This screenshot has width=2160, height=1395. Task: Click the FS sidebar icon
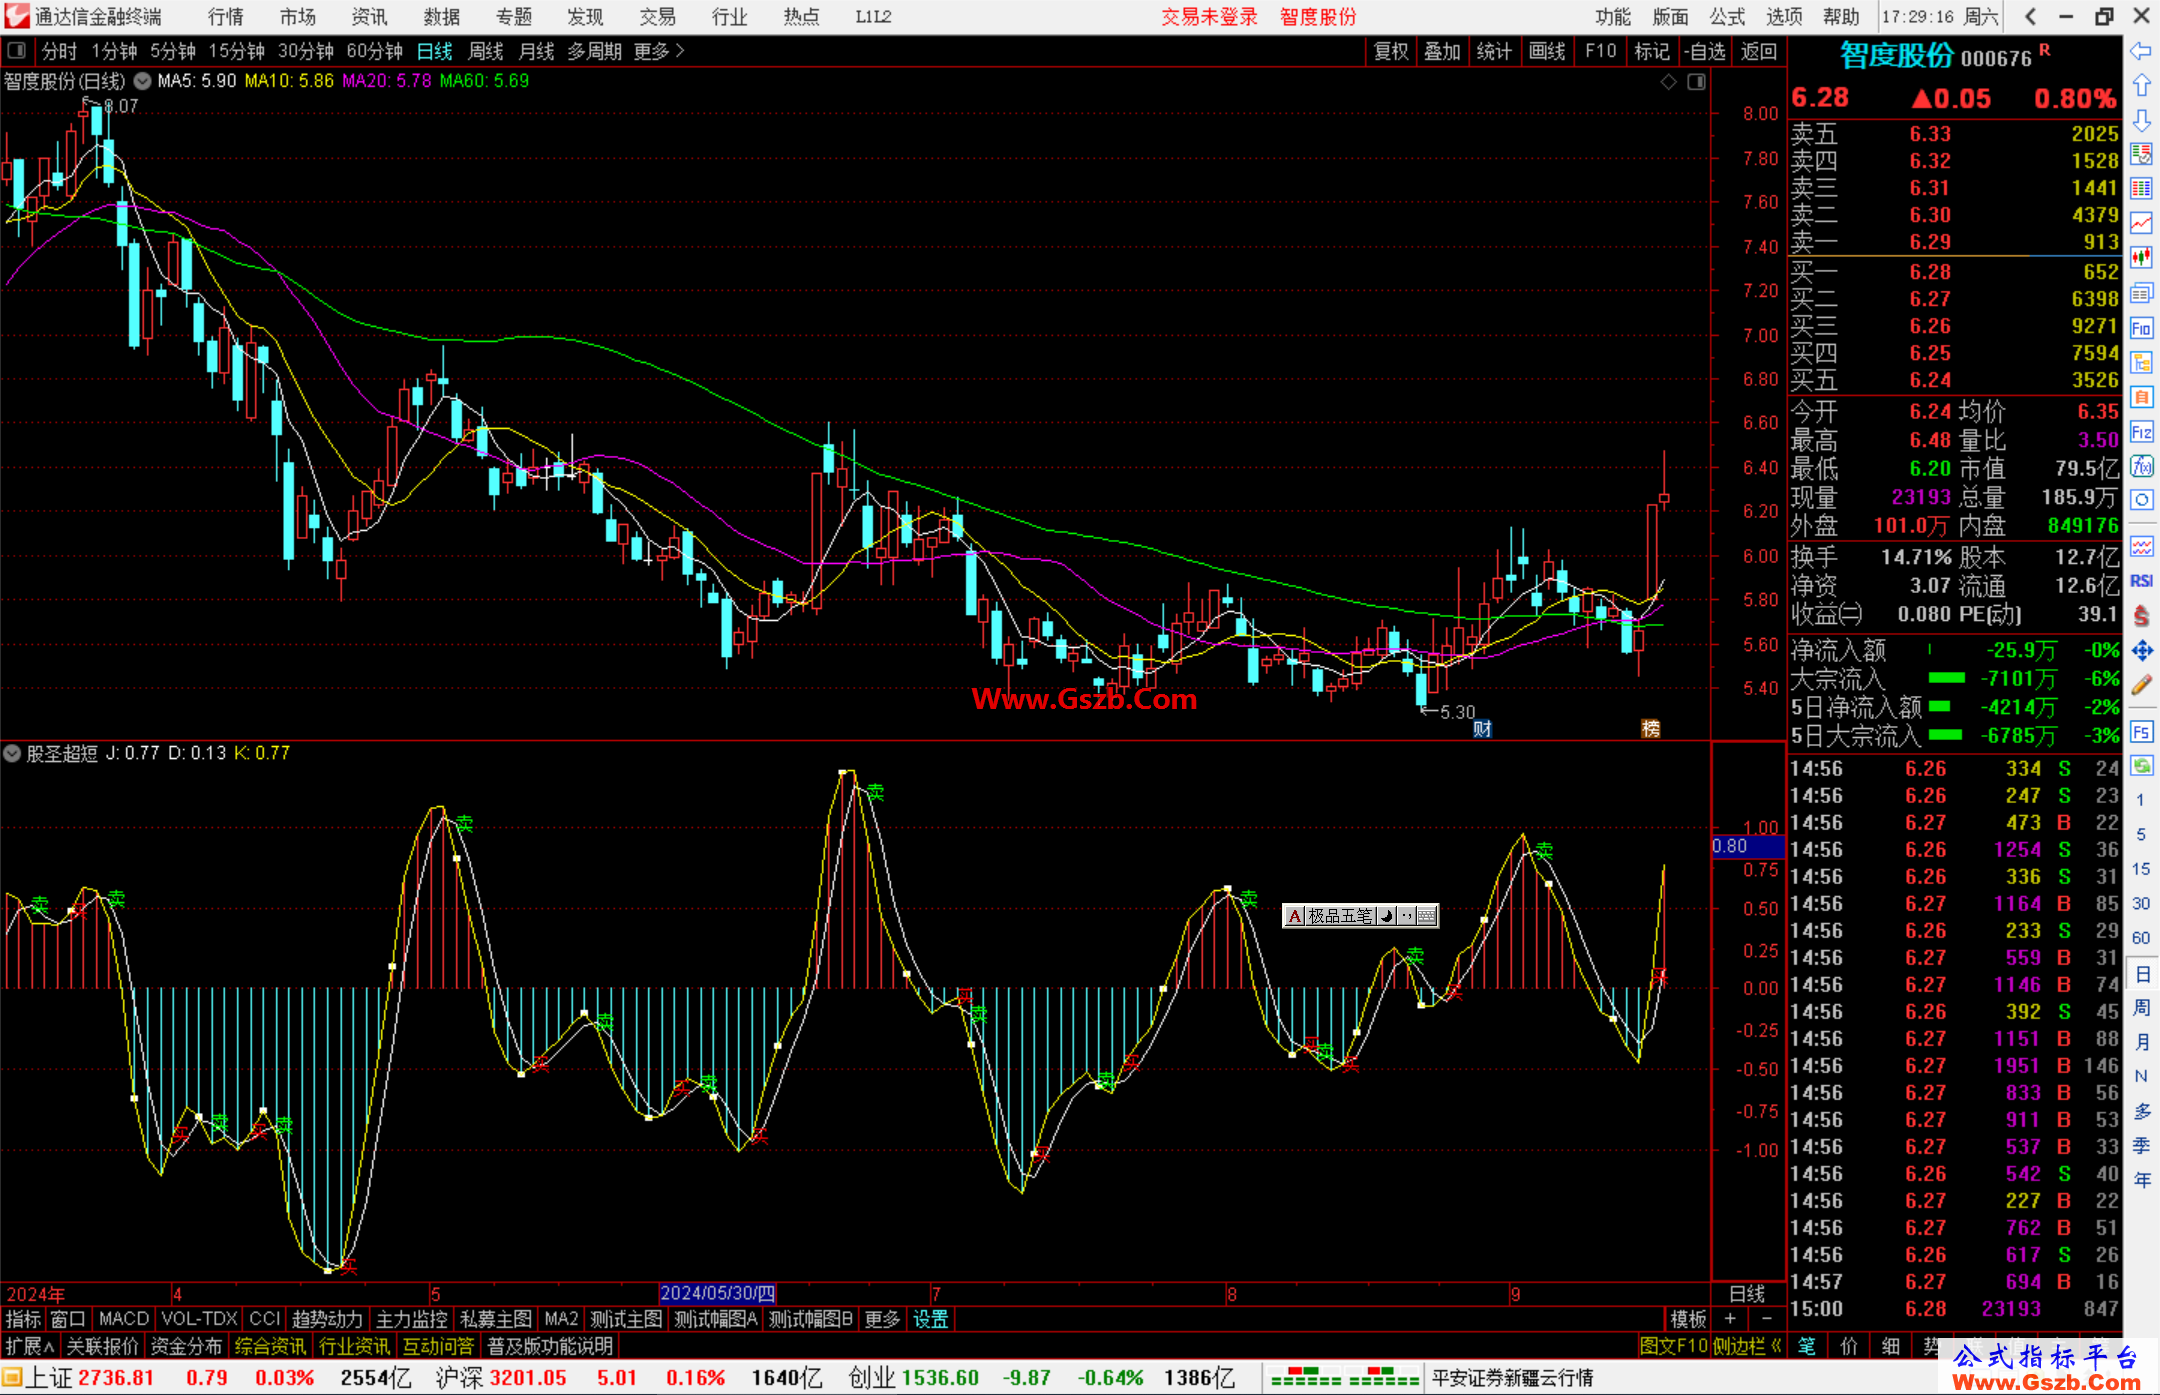[2141, 731]
